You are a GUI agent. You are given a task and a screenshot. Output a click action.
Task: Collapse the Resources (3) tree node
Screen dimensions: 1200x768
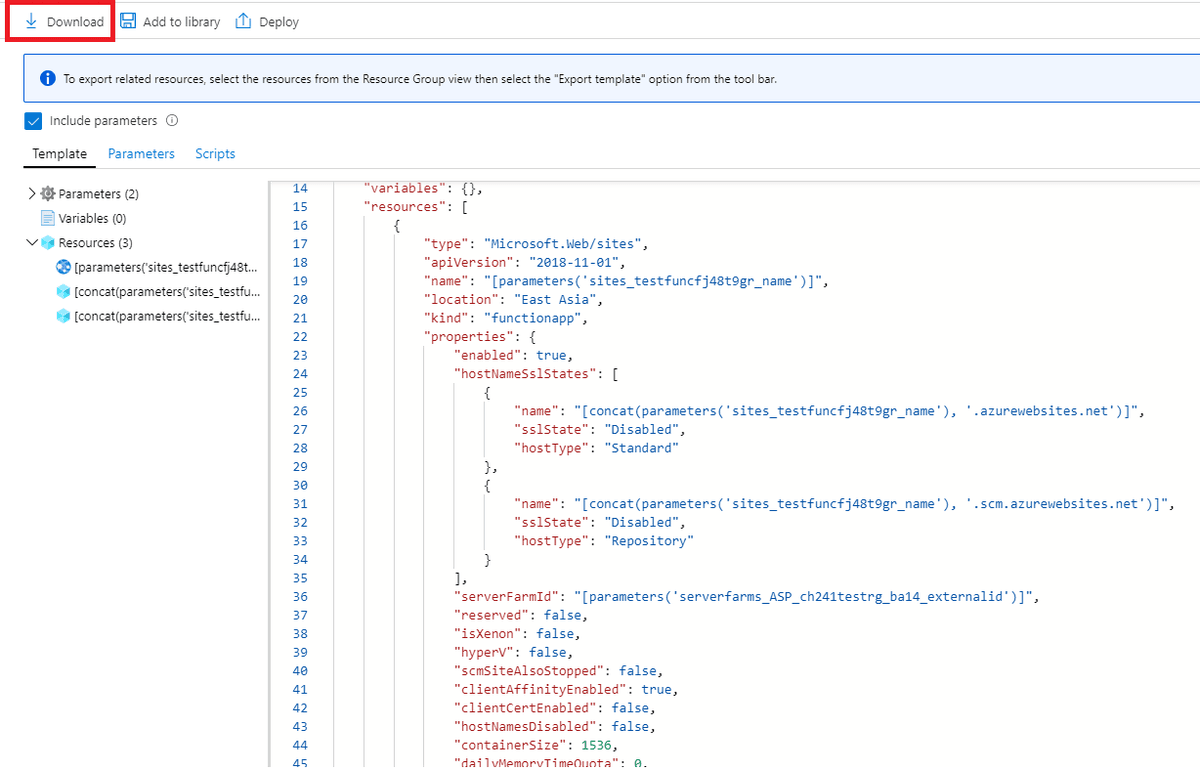point(32,243)
